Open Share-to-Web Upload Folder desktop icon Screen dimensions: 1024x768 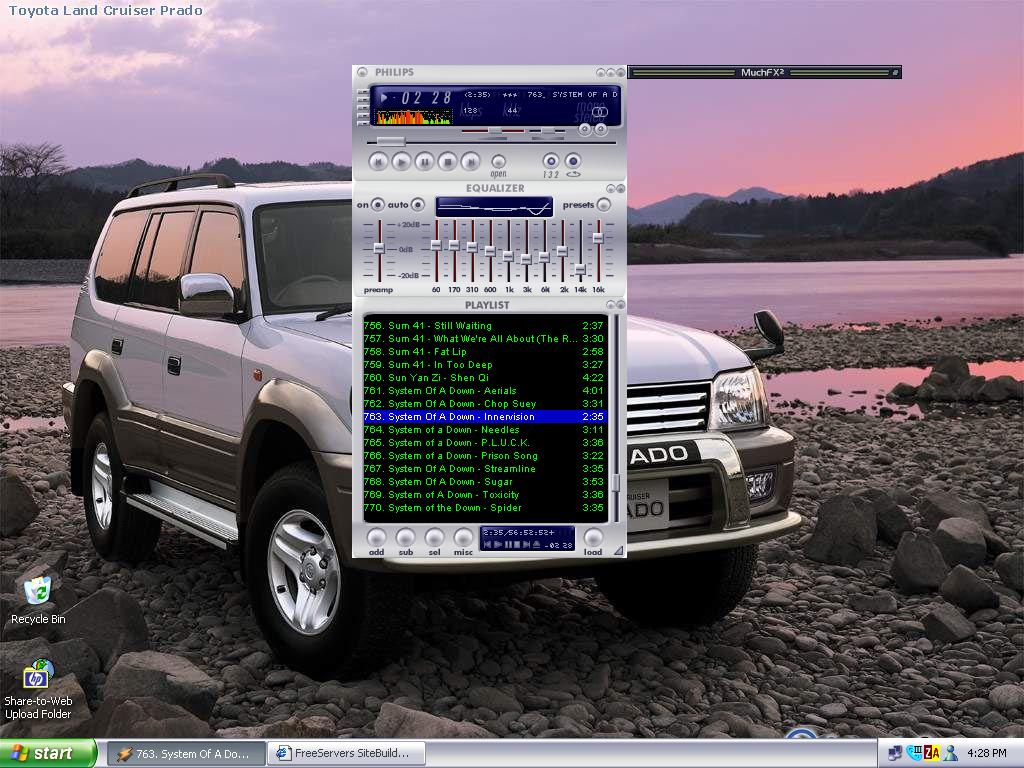(38, 690)
